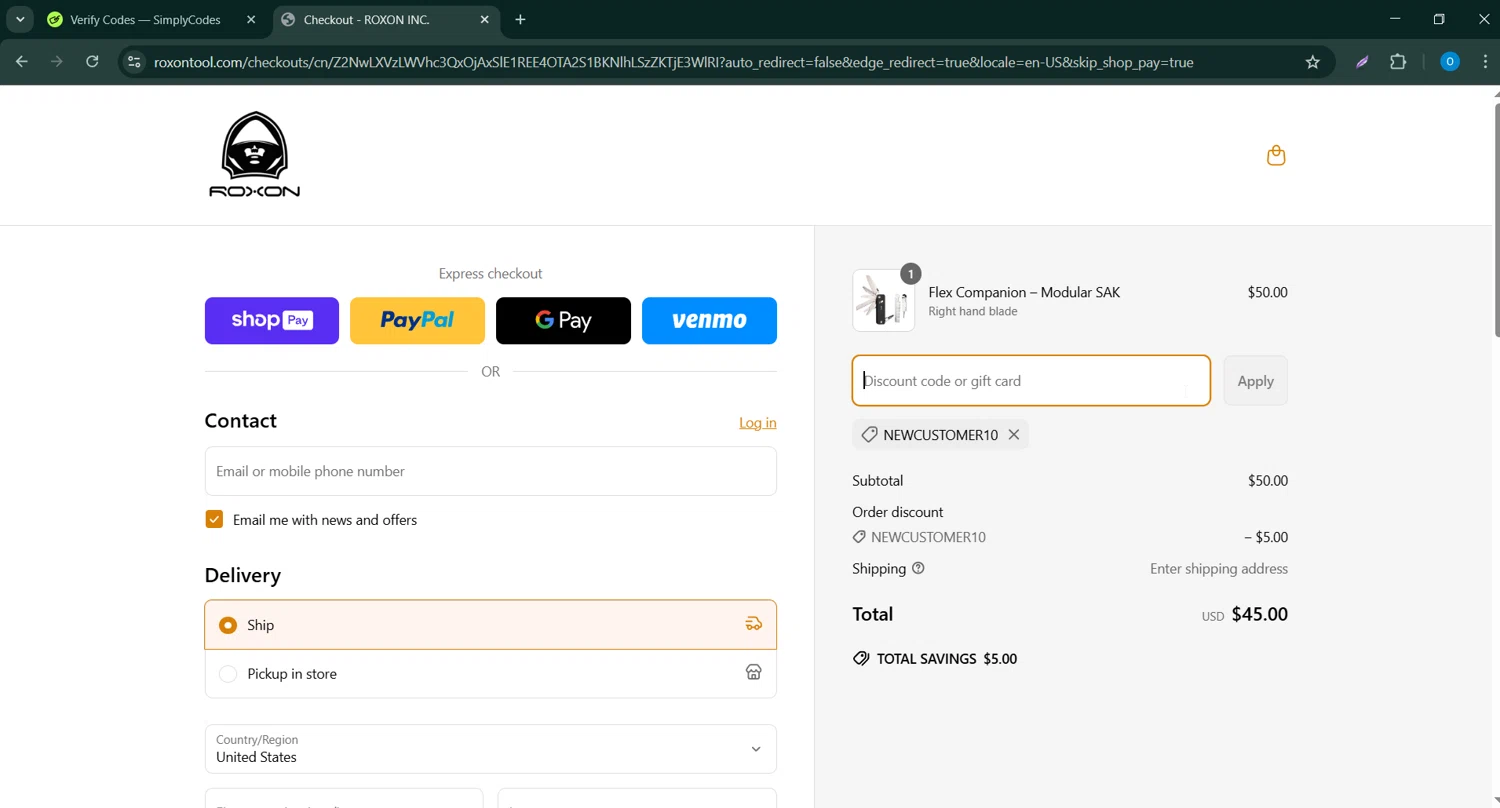Pay with PayPal
This screenshot has height=808, width=1500.
pyautogui.click(x=417, y=320)
